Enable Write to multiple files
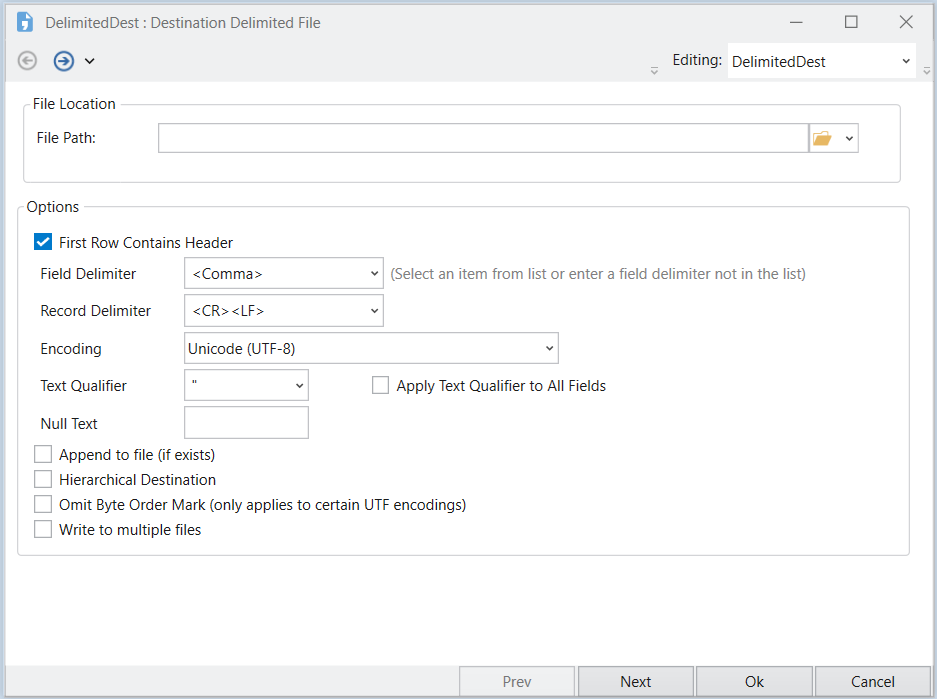Viewport: 937px width, 699px height. click(x=43, y=530)
